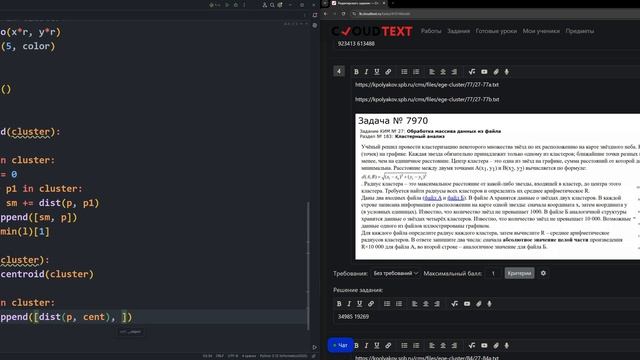Open the Готовые уроки menu item
This screenshot has width=640, height=360.
(496, 31)
